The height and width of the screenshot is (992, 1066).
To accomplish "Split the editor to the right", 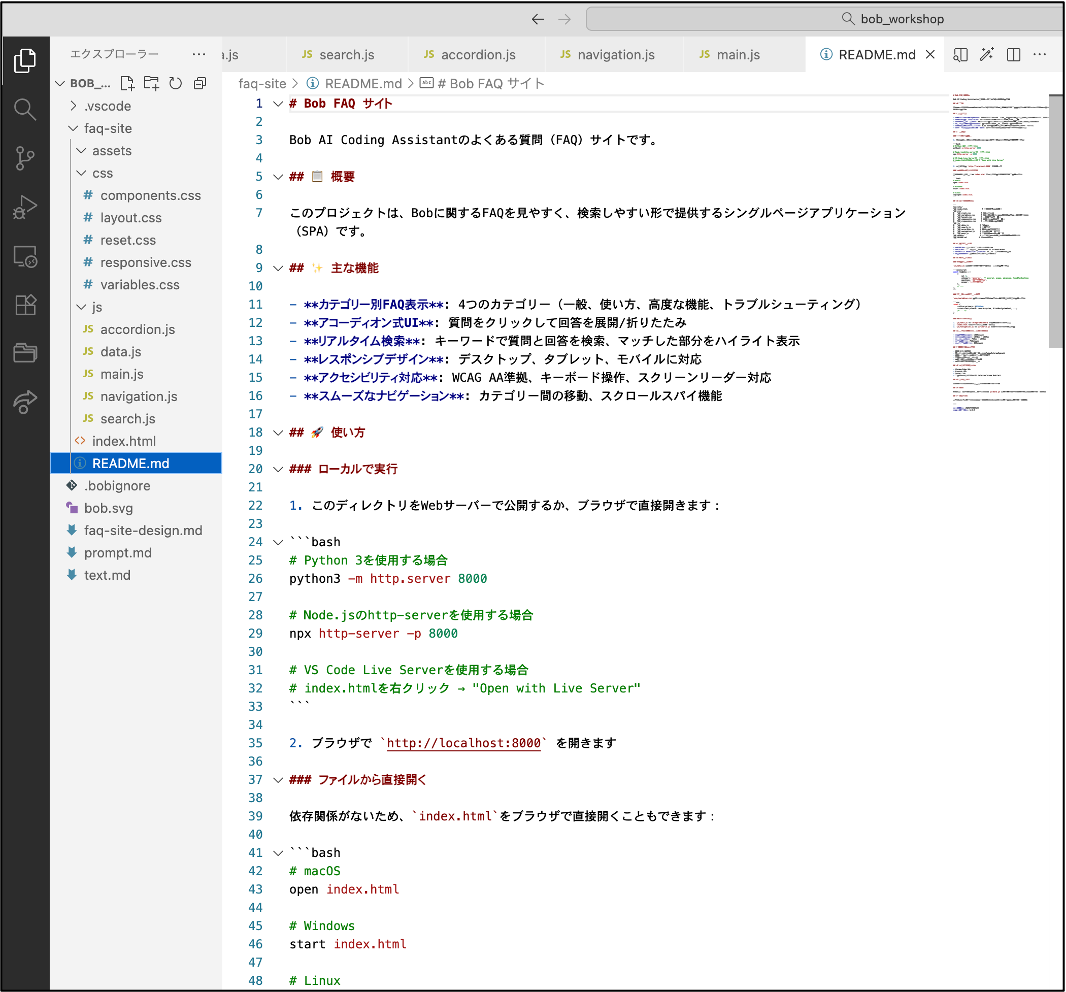I will [x=1013, y=54].
